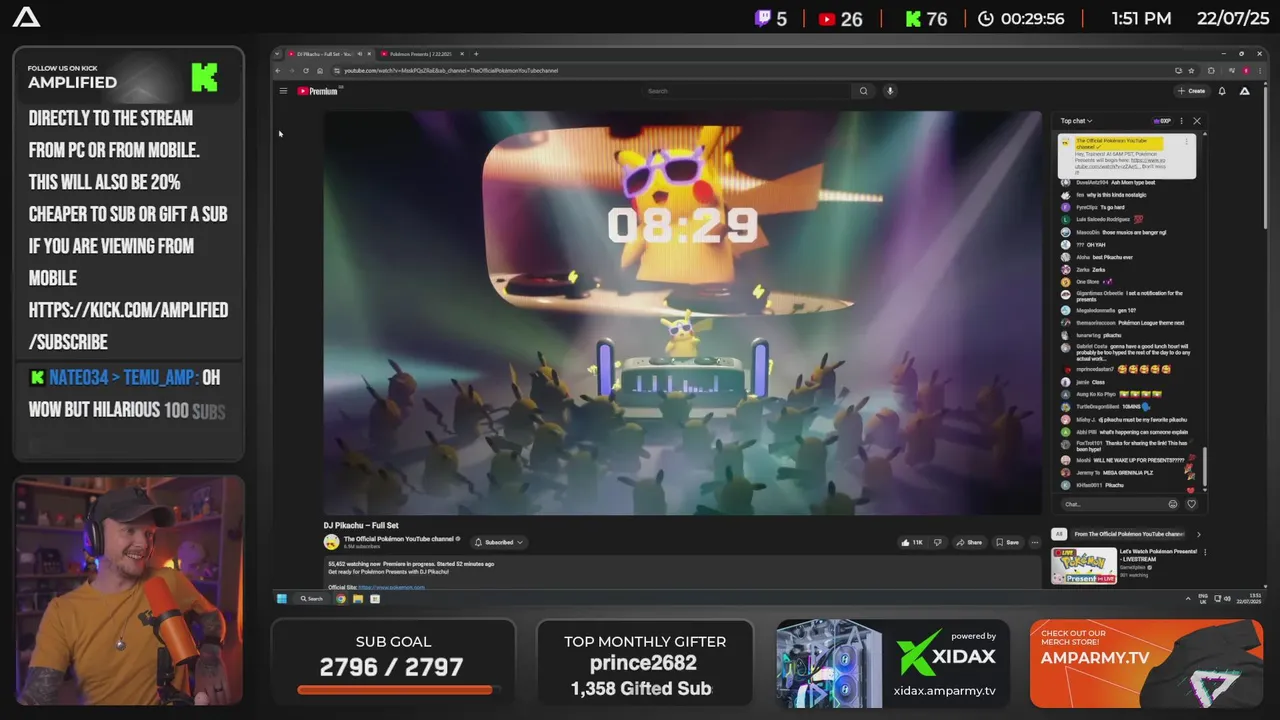Open the browser tab search dropdown
This screenshot has height=720, width=1280.
pyautogui.click(x=277, y=54)
